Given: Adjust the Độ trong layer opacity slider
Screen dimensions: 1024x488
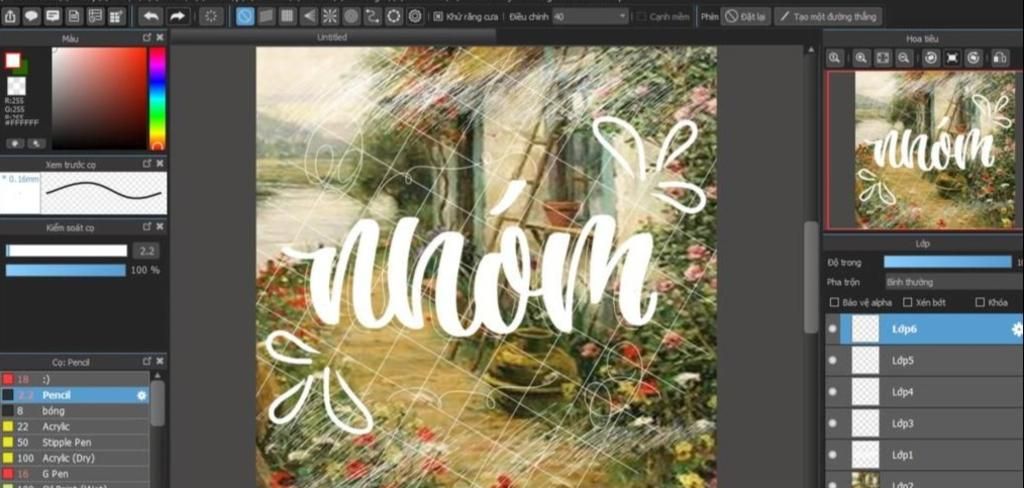Looking at the screenshot, I should [948, 262].
